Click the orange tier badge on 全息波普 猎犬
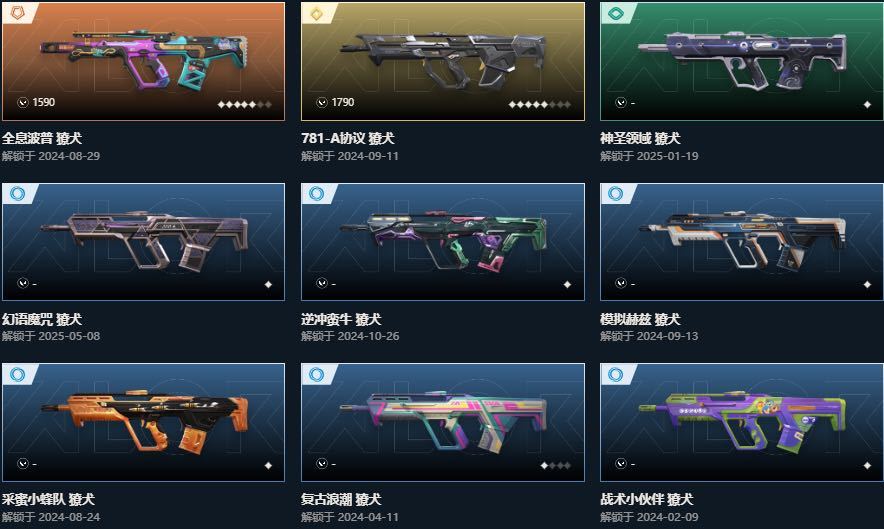 pos(17,12)
